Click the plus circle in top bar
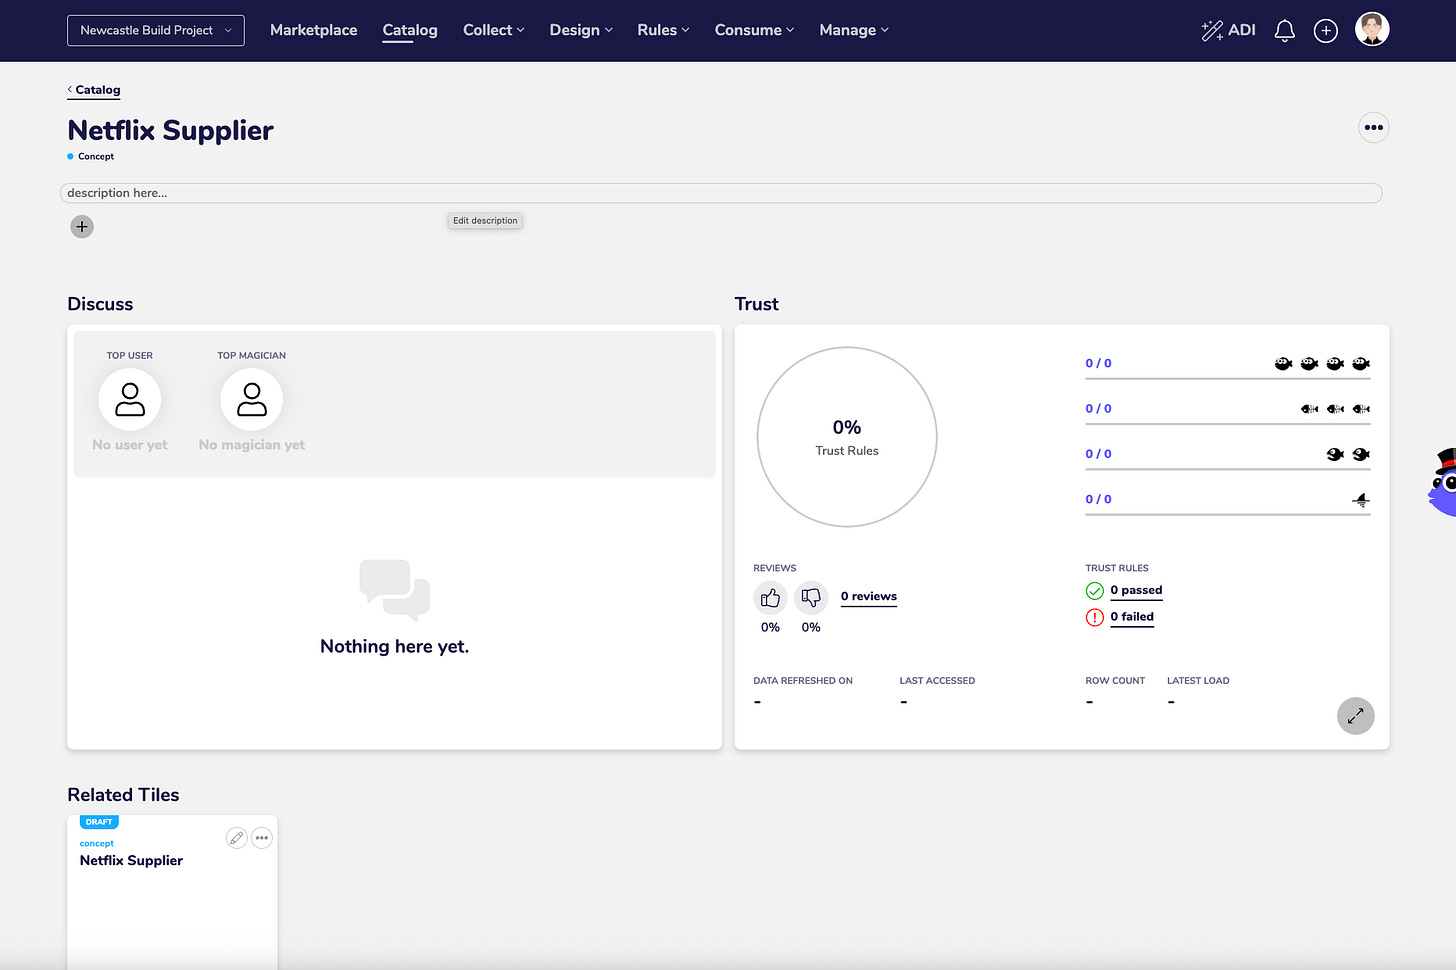1456x970 pixels. [x=1326, y=31]
